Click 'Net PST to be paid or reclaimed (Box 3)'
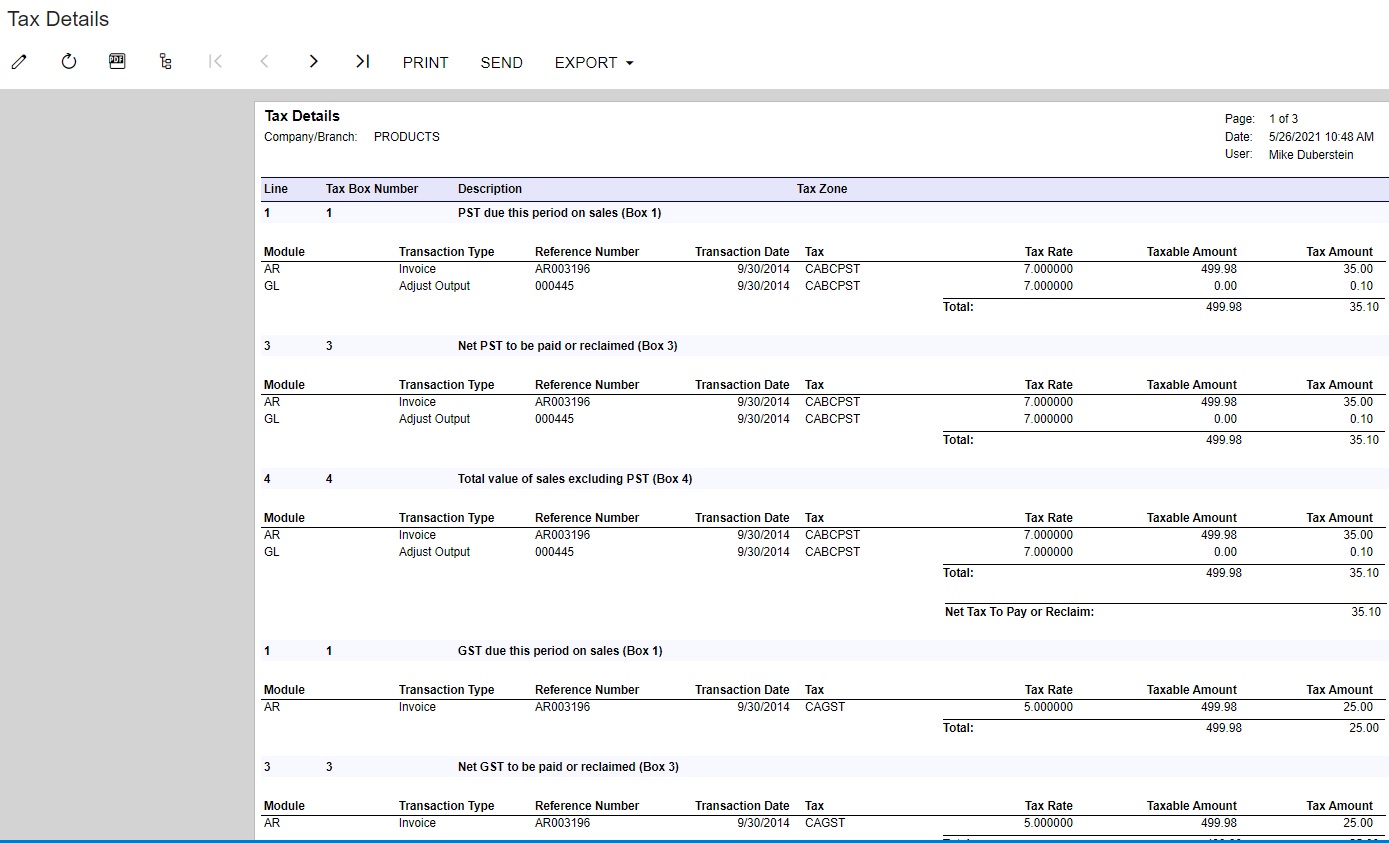The width and height of the screenshot is (1389, 843). pos(568,346)
